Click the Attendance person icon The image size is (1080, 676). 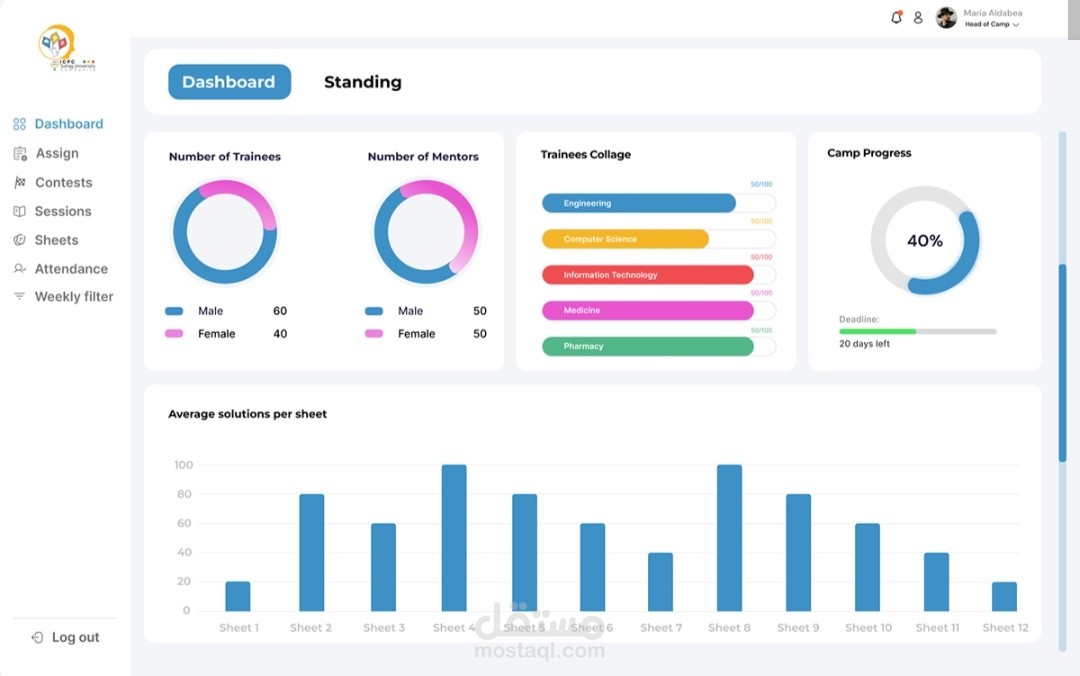pos(19,269)
